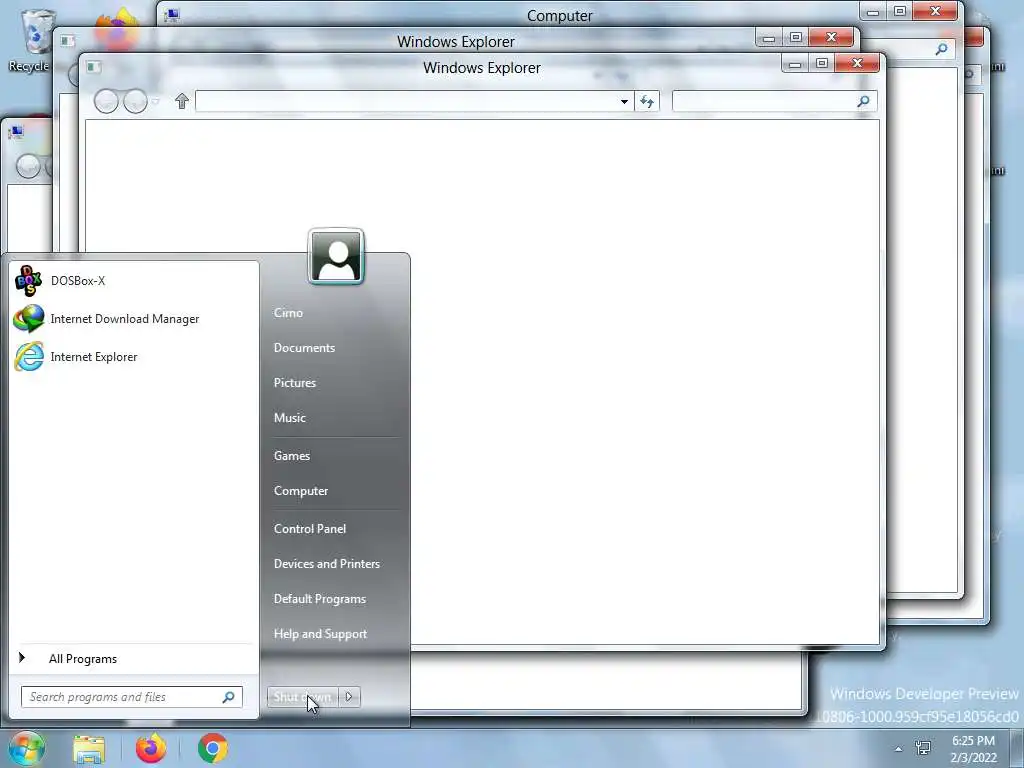Screen dimensions: 1024x768
Task: Click the Back button in front Windows Explorer
Action: pyautogui.click(x=106, y=101)
